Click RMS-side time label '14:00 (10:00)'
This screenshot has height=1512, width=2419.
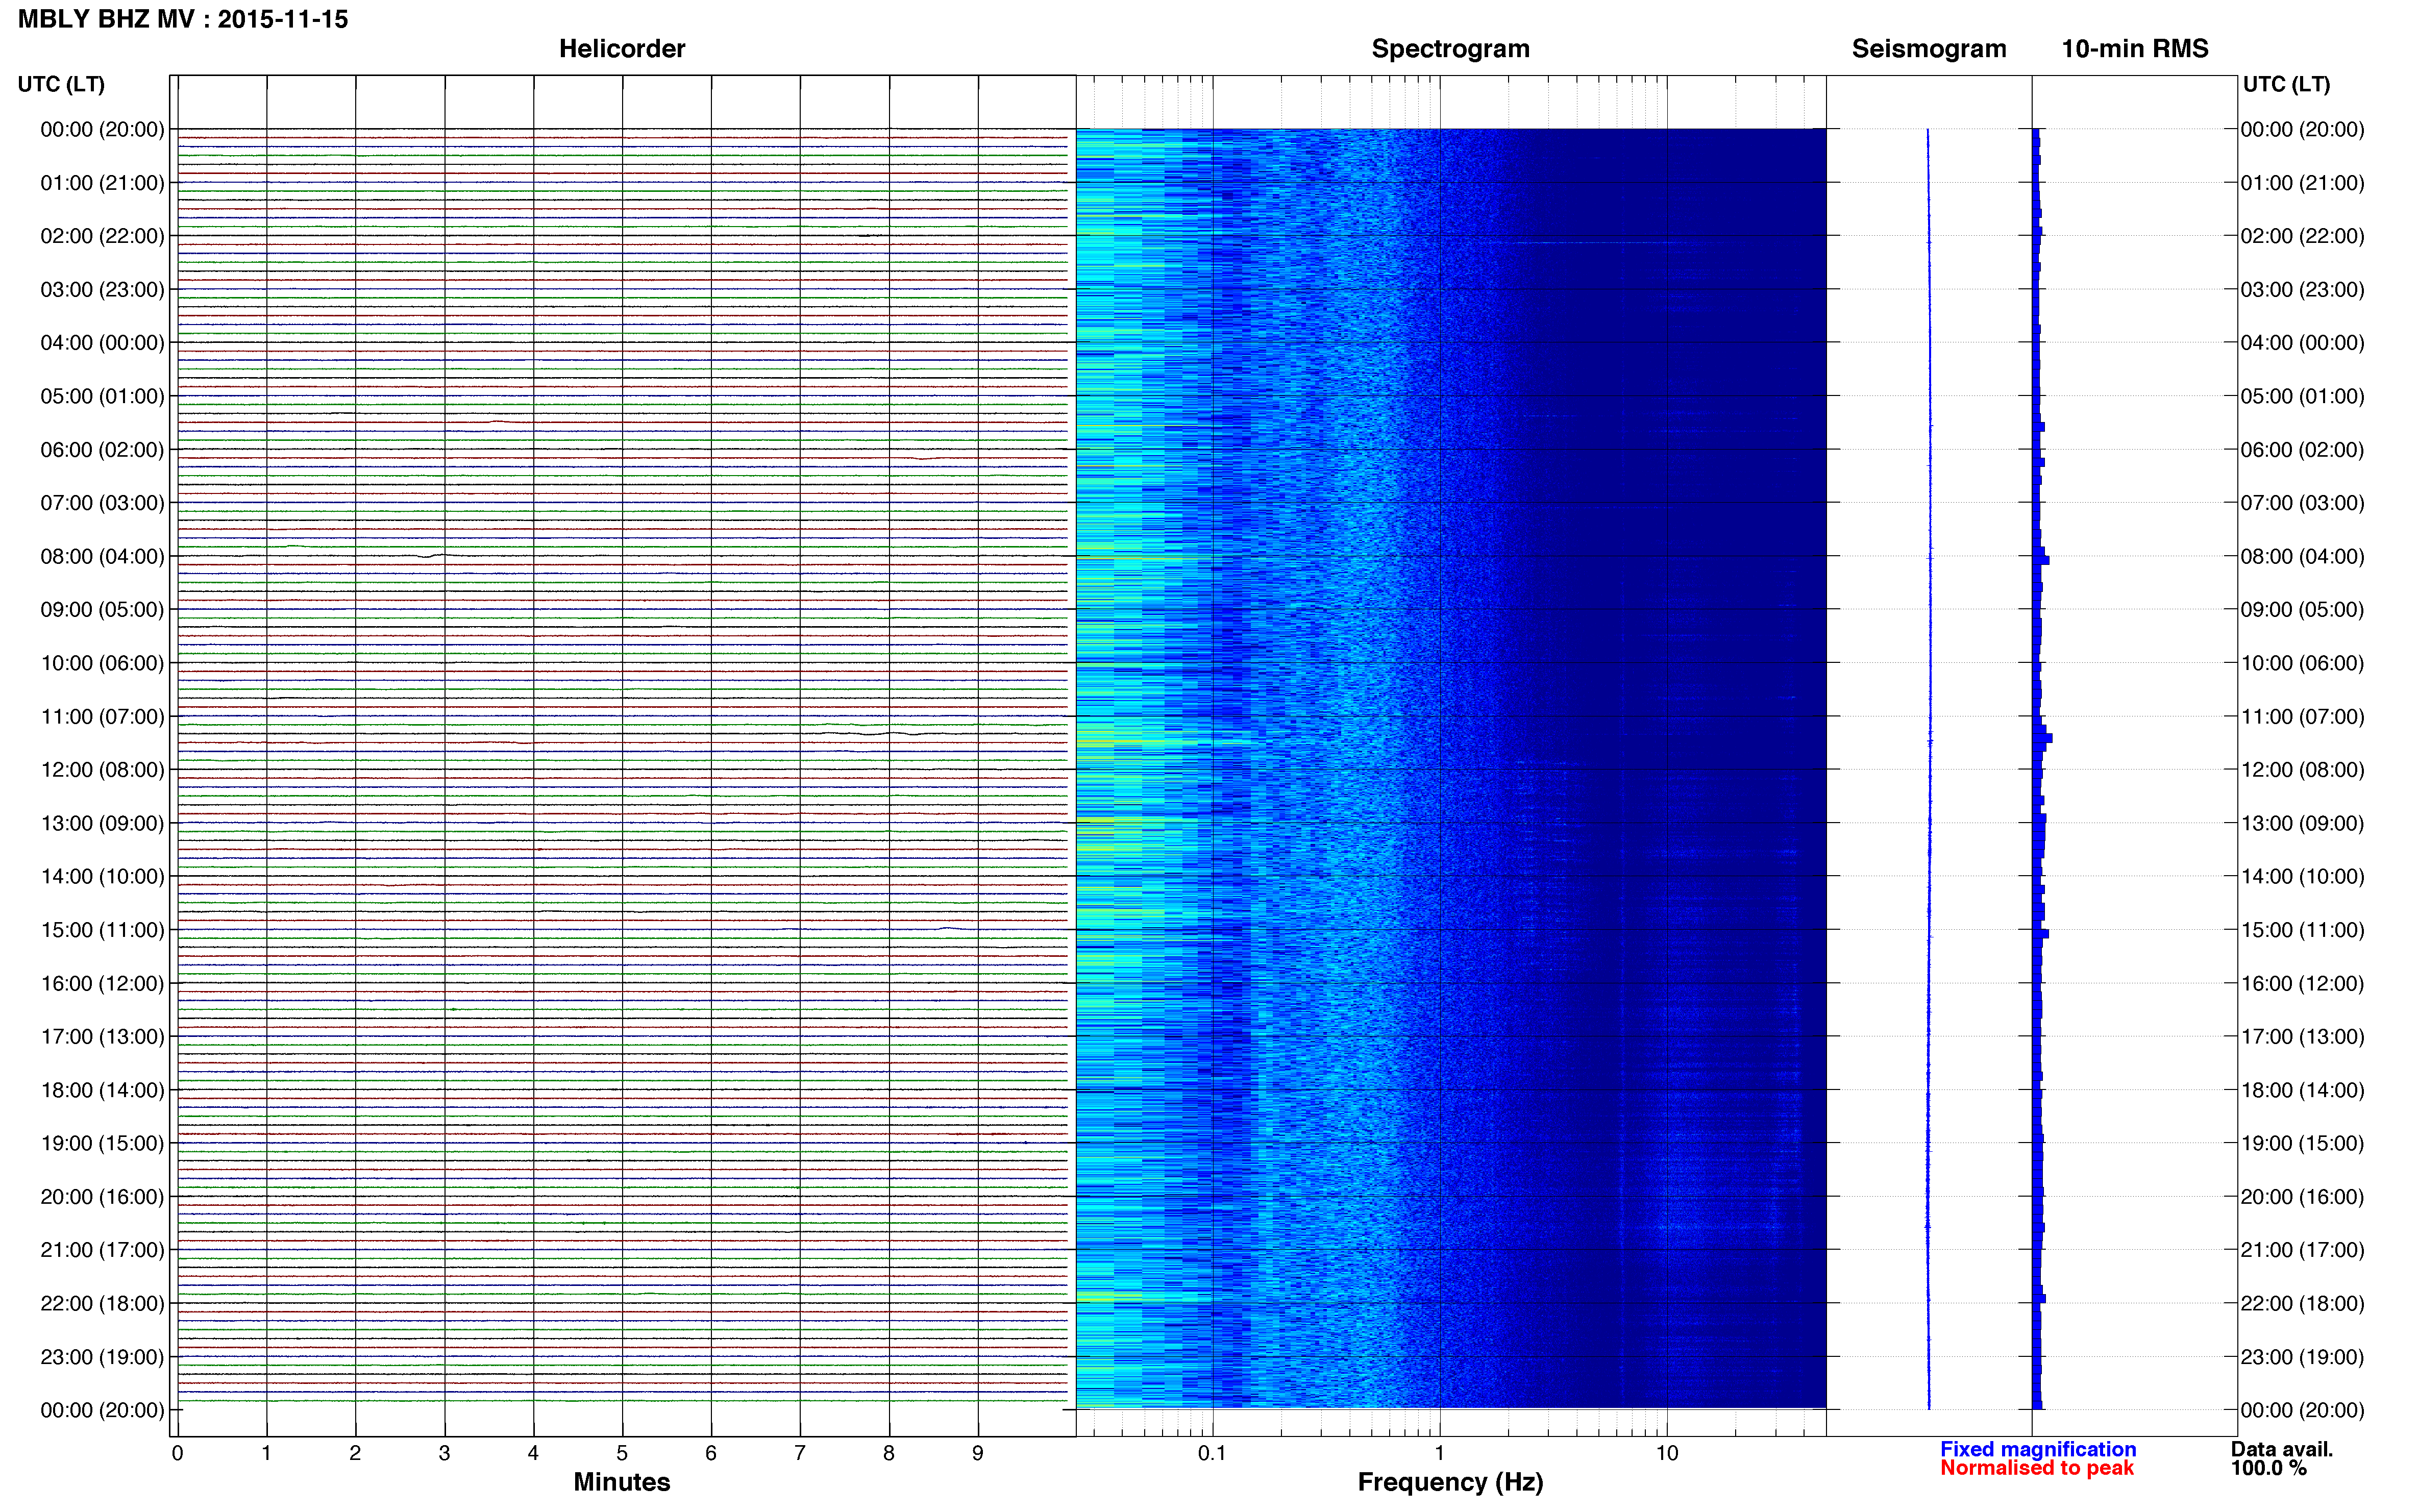click(x=2302, y=877)
